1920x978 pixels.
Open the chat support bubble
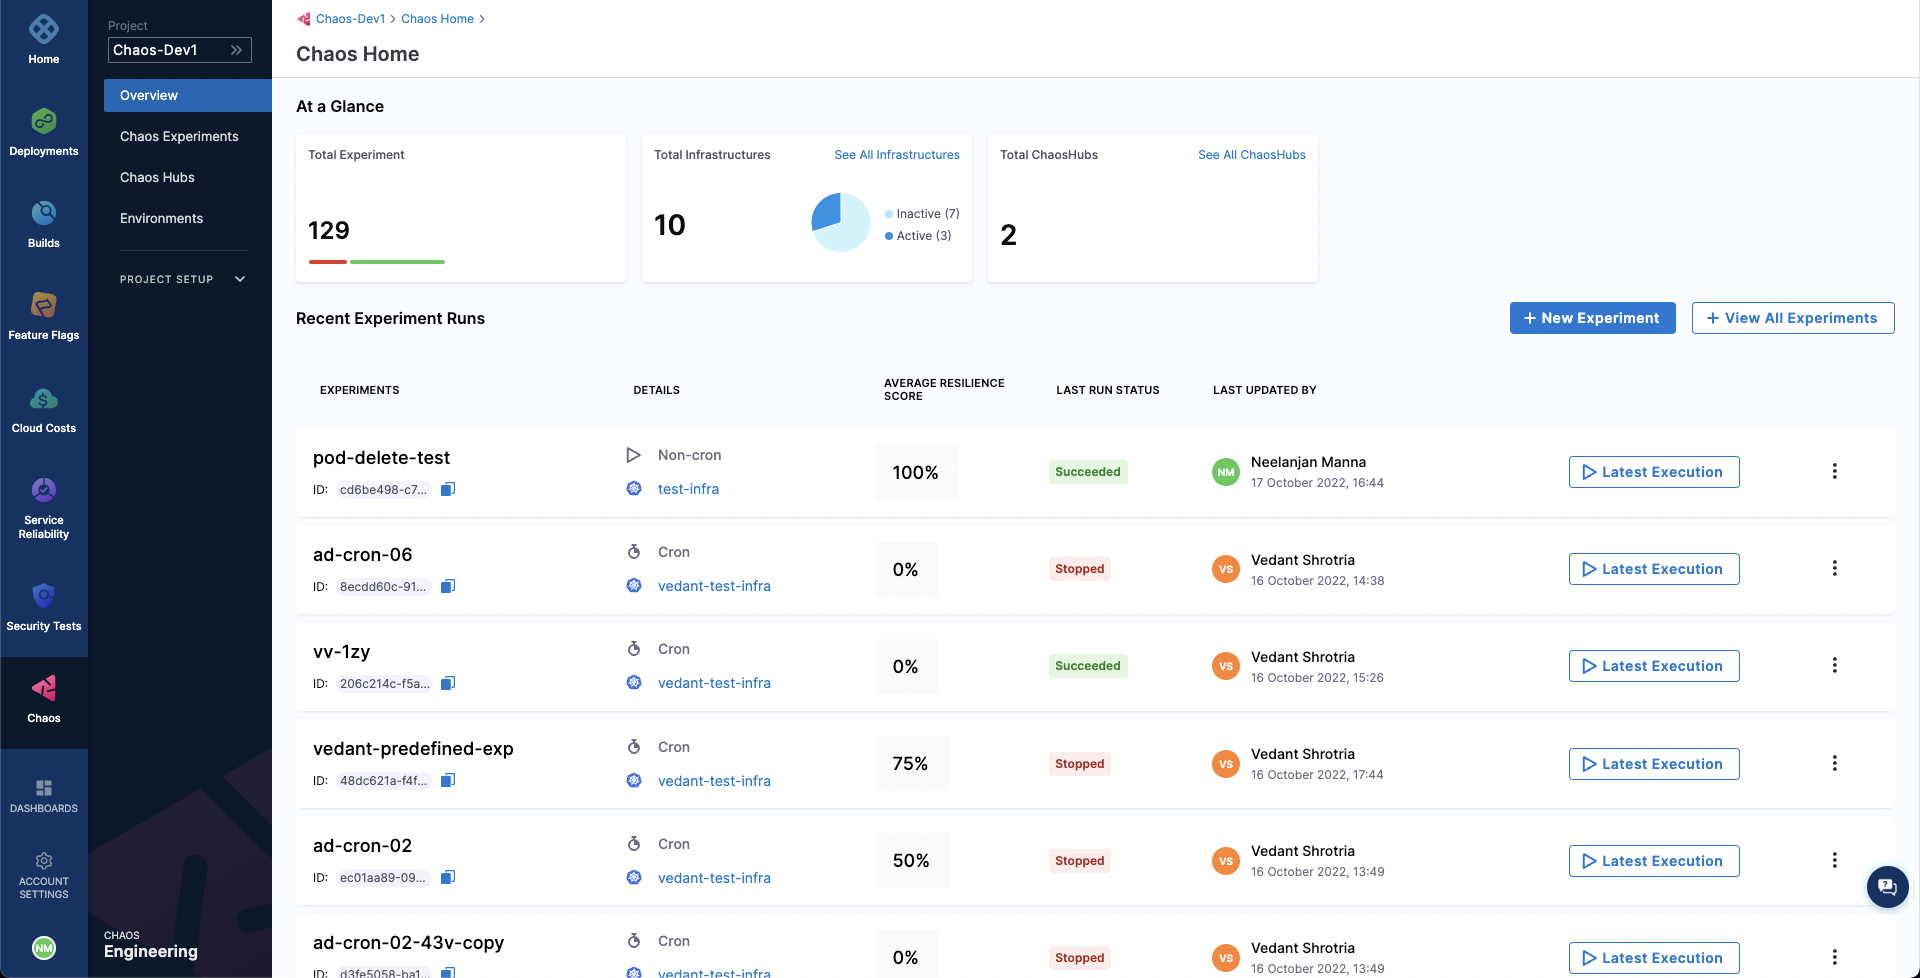1887,886
